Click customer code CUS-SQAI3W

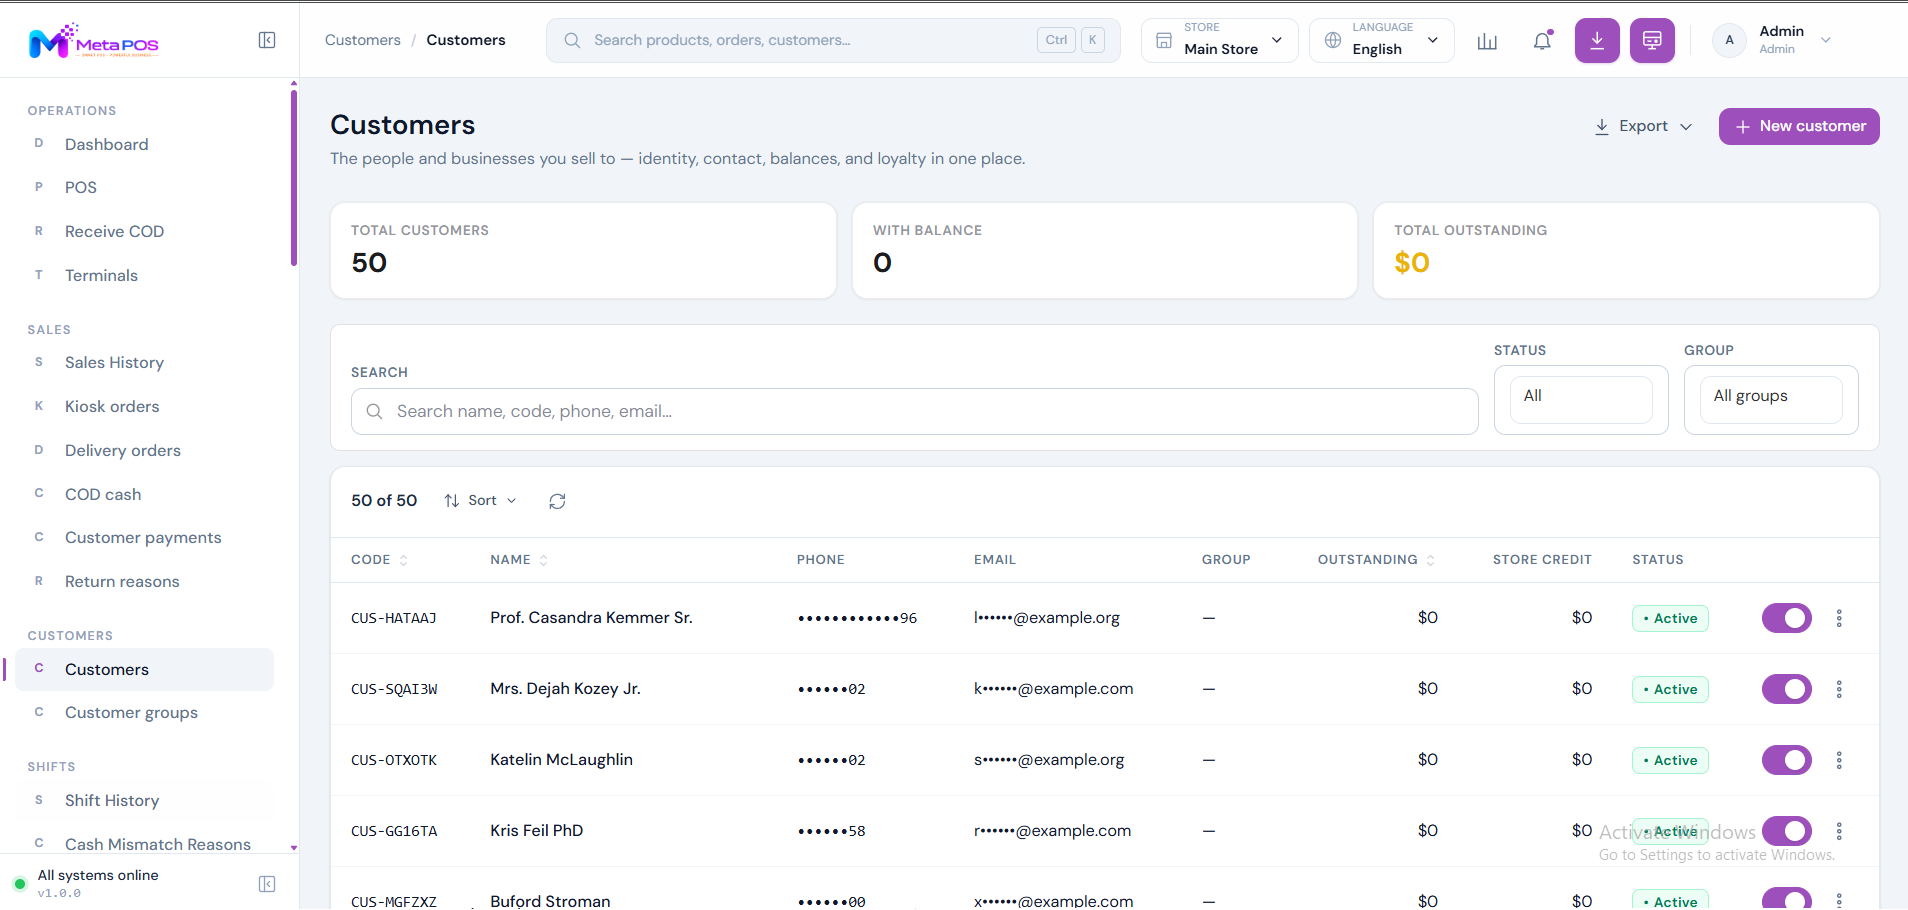(x=394, y=690)
